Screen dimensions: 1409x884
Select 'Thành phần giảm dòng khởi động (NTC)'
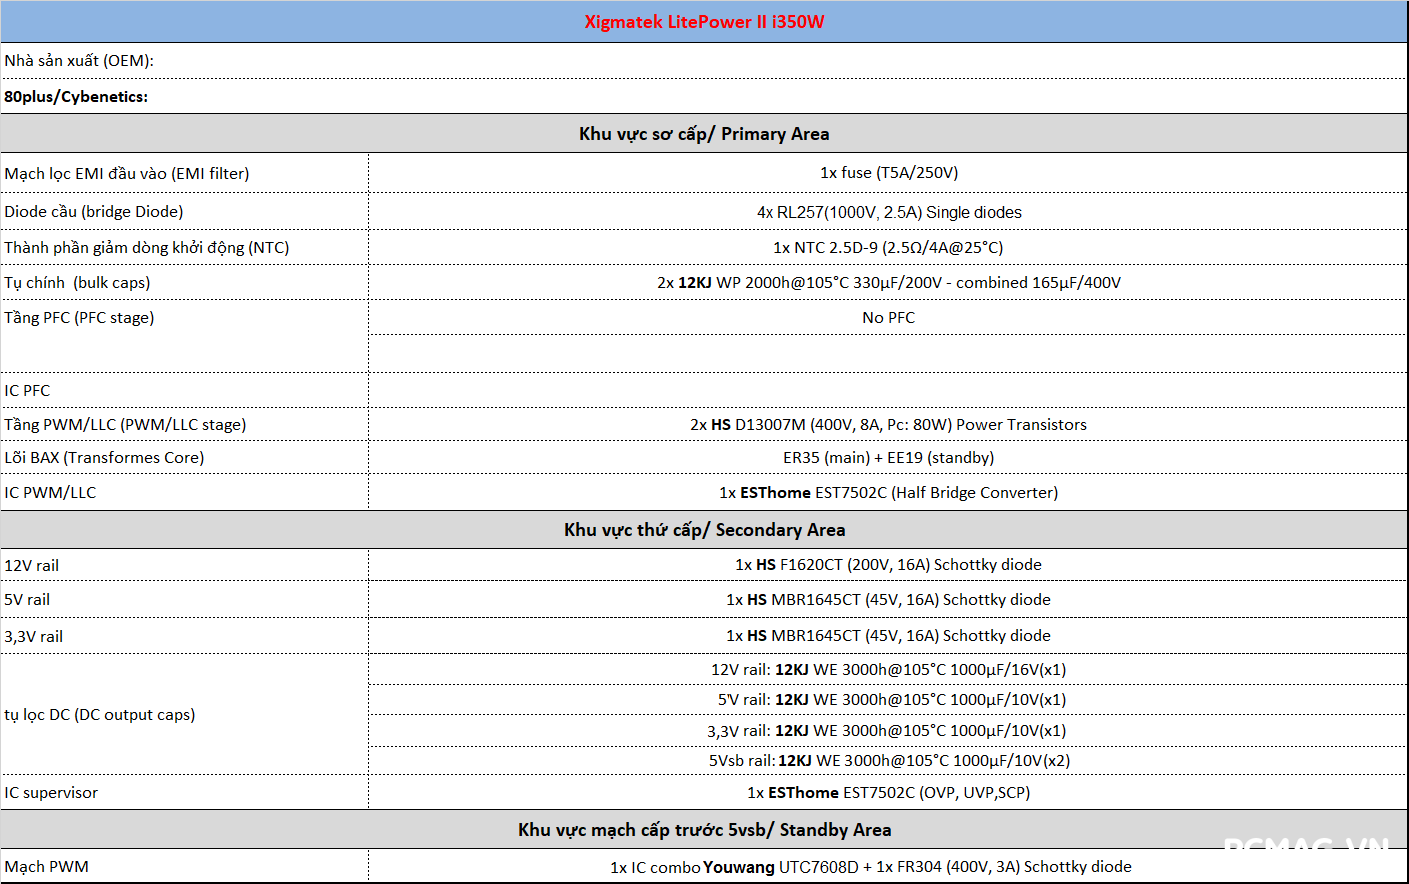[x=147, y=247]
